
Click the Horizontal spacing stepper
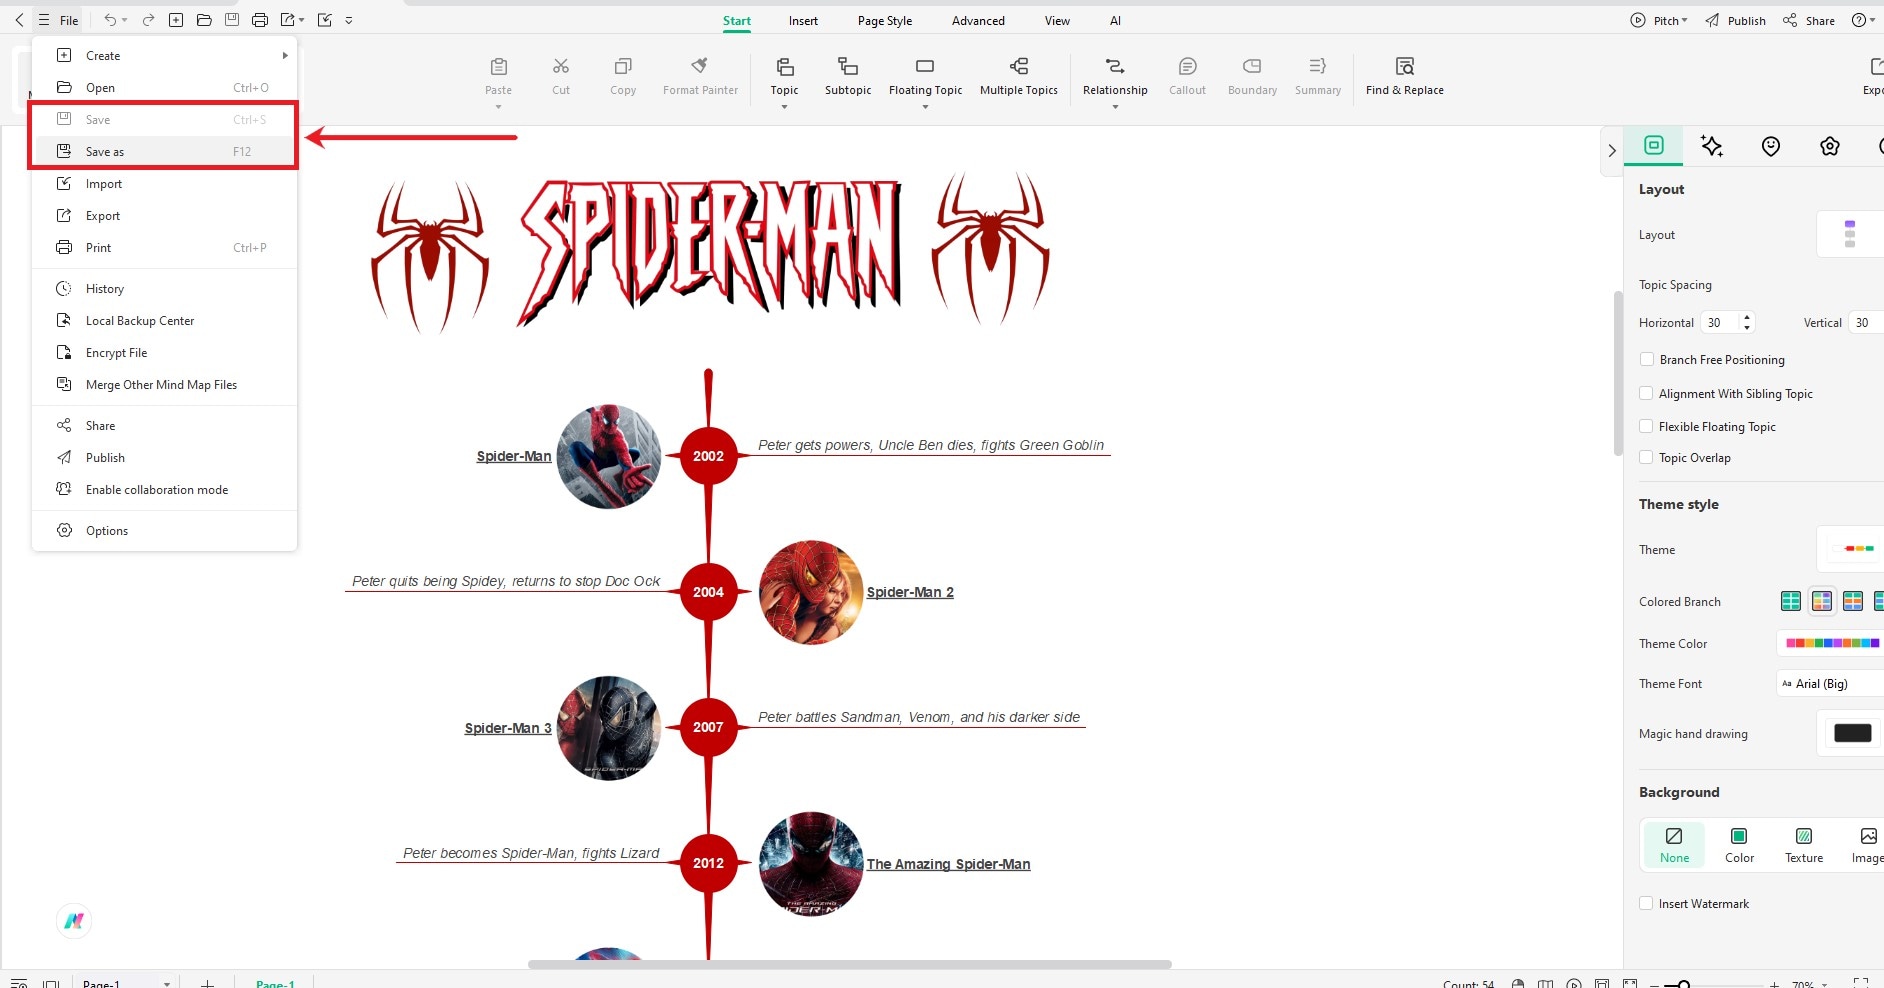(1747, 322)
